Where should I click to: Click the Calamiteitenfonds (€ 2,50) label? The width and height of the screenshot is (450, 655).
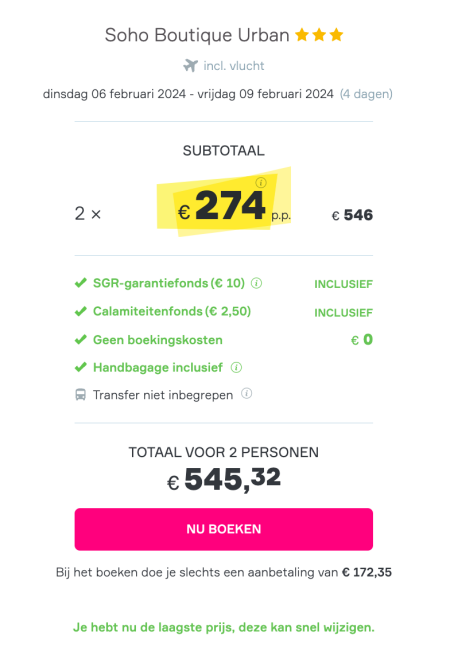(172, 312)
